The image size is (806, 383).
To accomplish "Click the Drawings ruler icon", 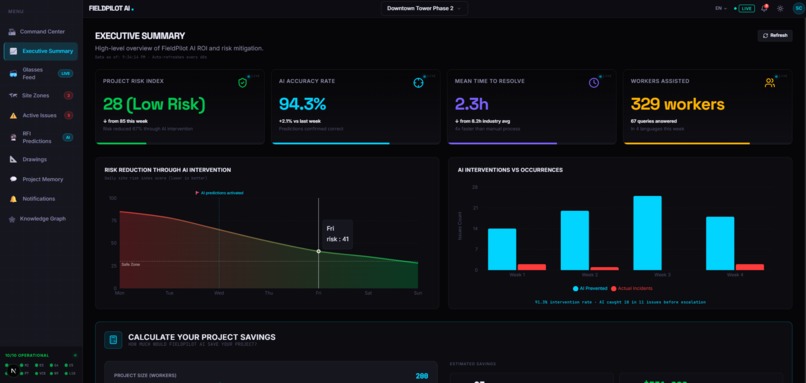I will 13,159.
